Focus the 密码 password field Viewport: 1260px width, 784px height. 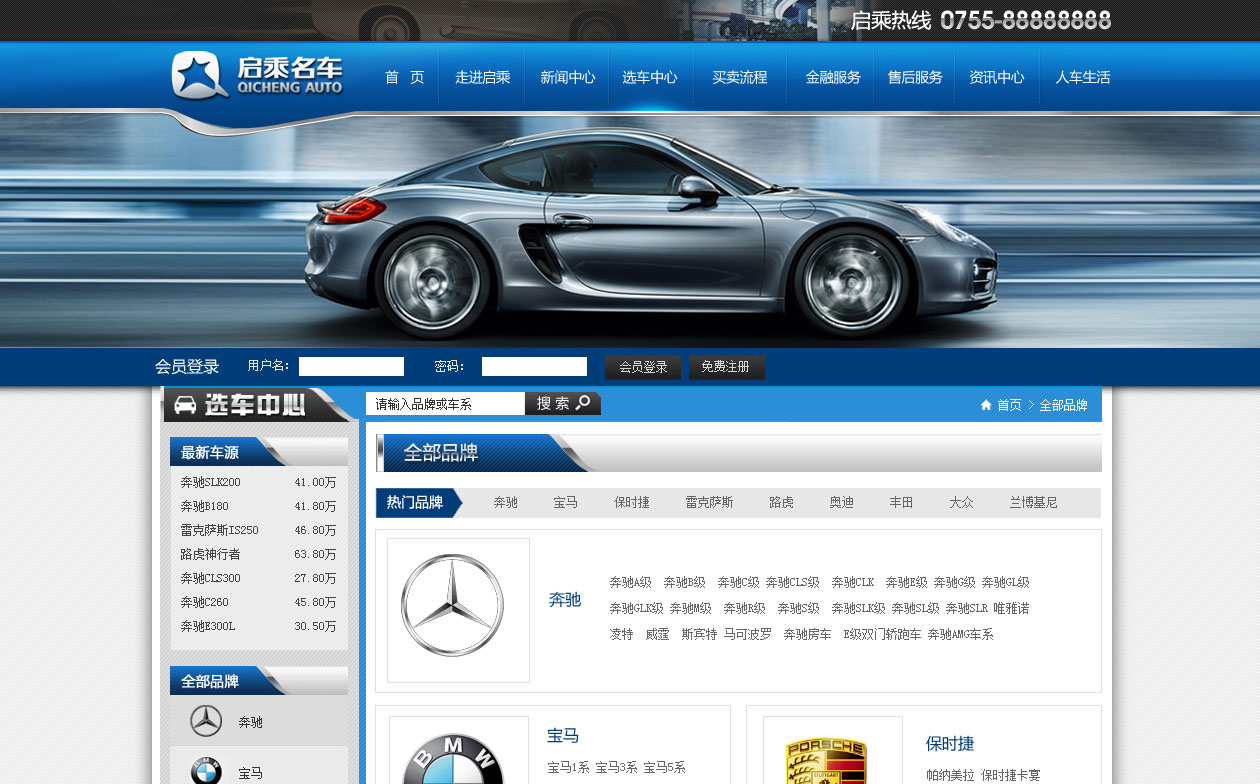coord(534,366)
